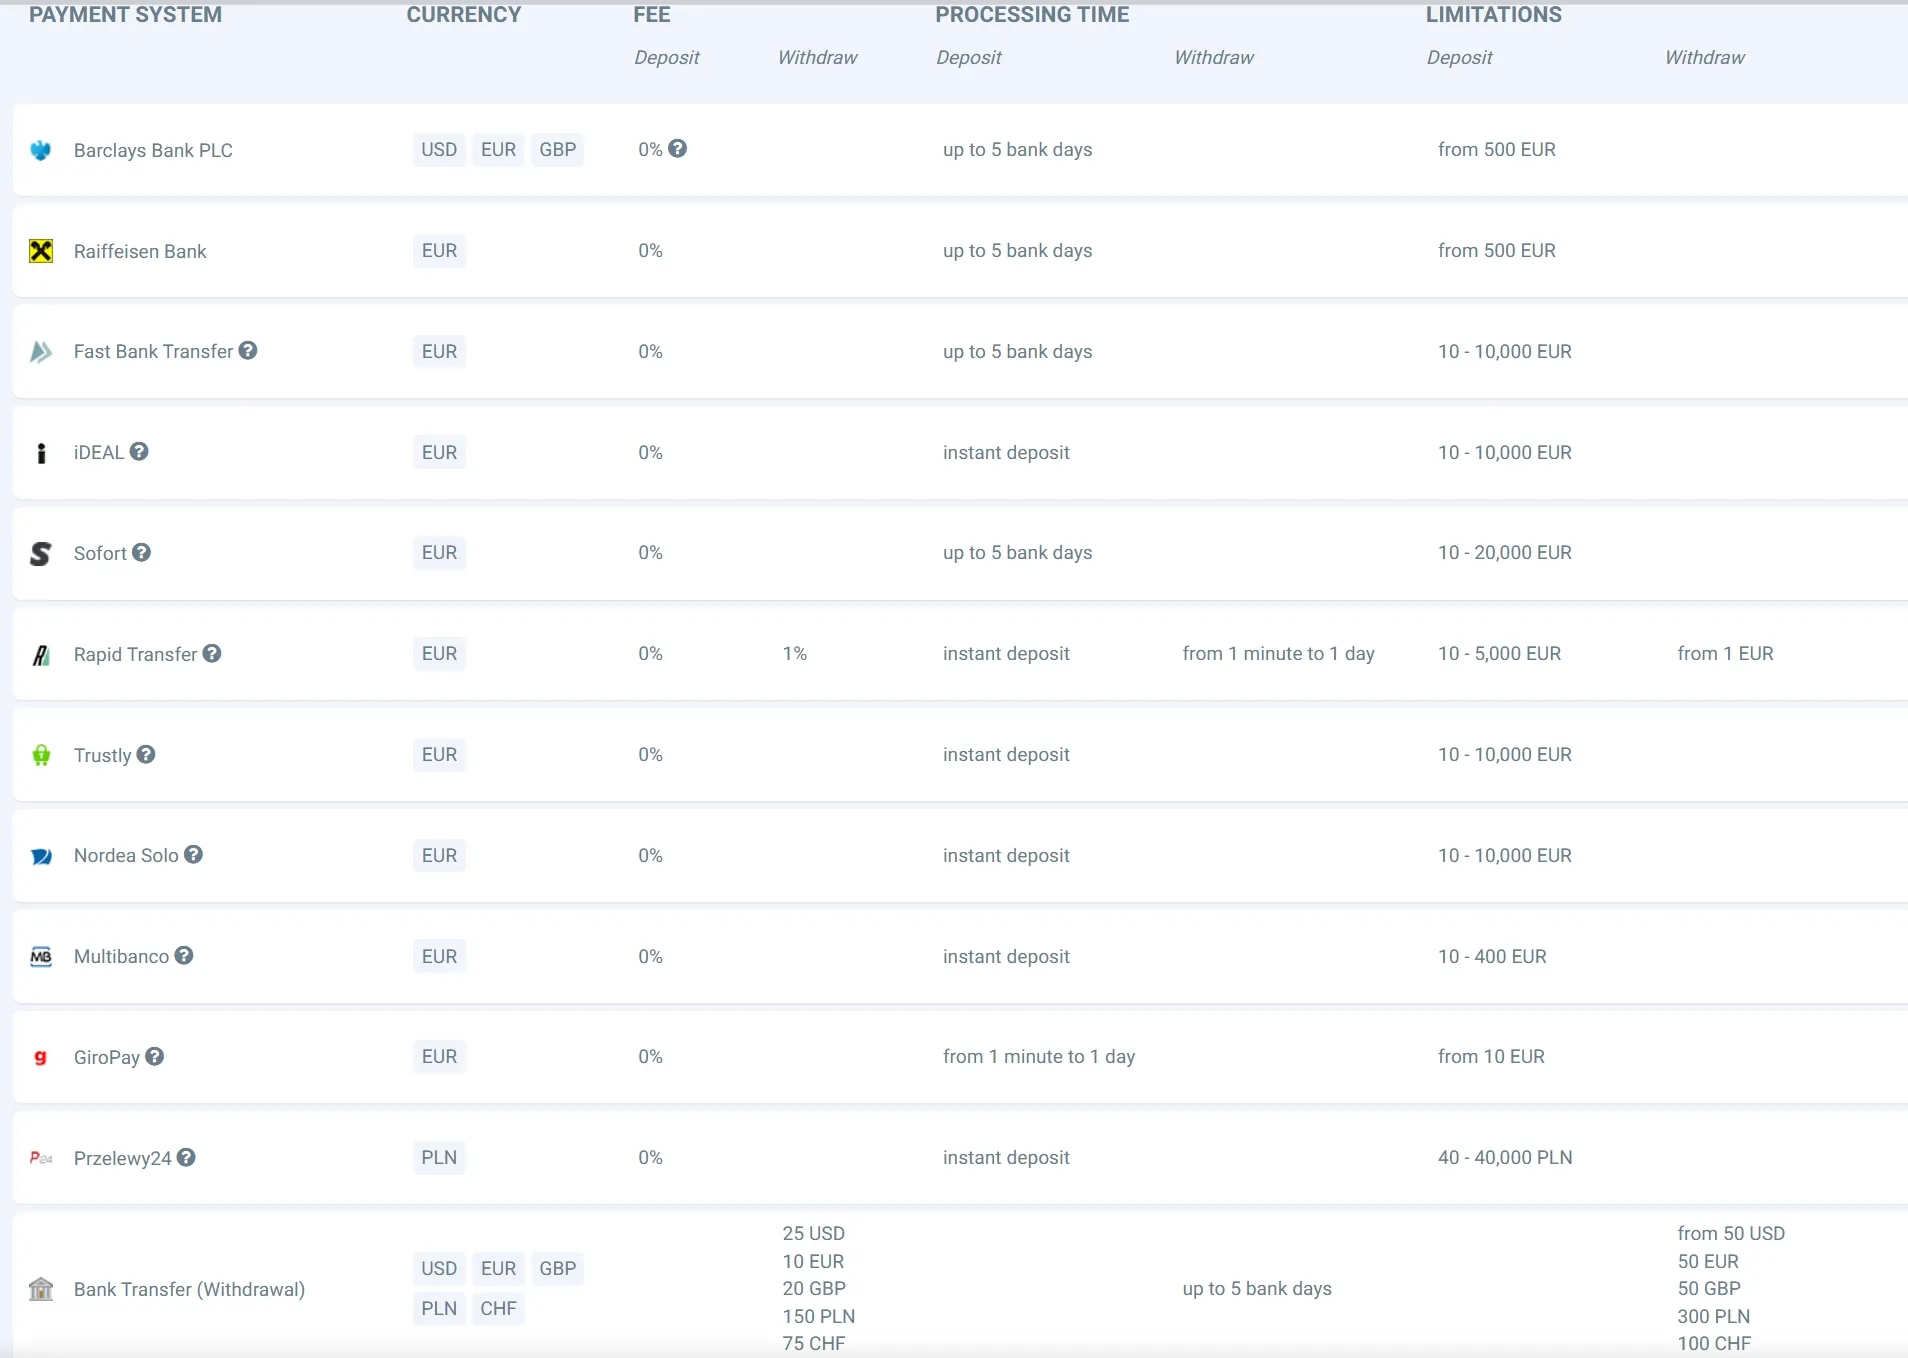The height and width of the screenshot is (1358, 1908).
Task: Select EUR currency tag in Barclays row
Action: pos(498,150)
